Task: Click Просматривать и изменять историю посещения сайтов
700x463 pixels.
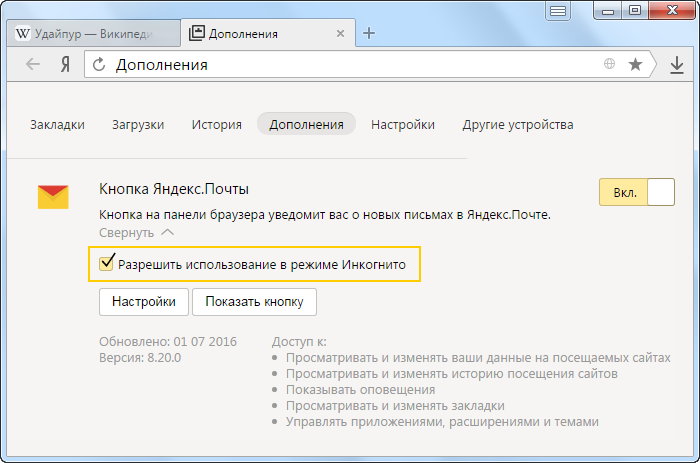Action: point(452,374)
